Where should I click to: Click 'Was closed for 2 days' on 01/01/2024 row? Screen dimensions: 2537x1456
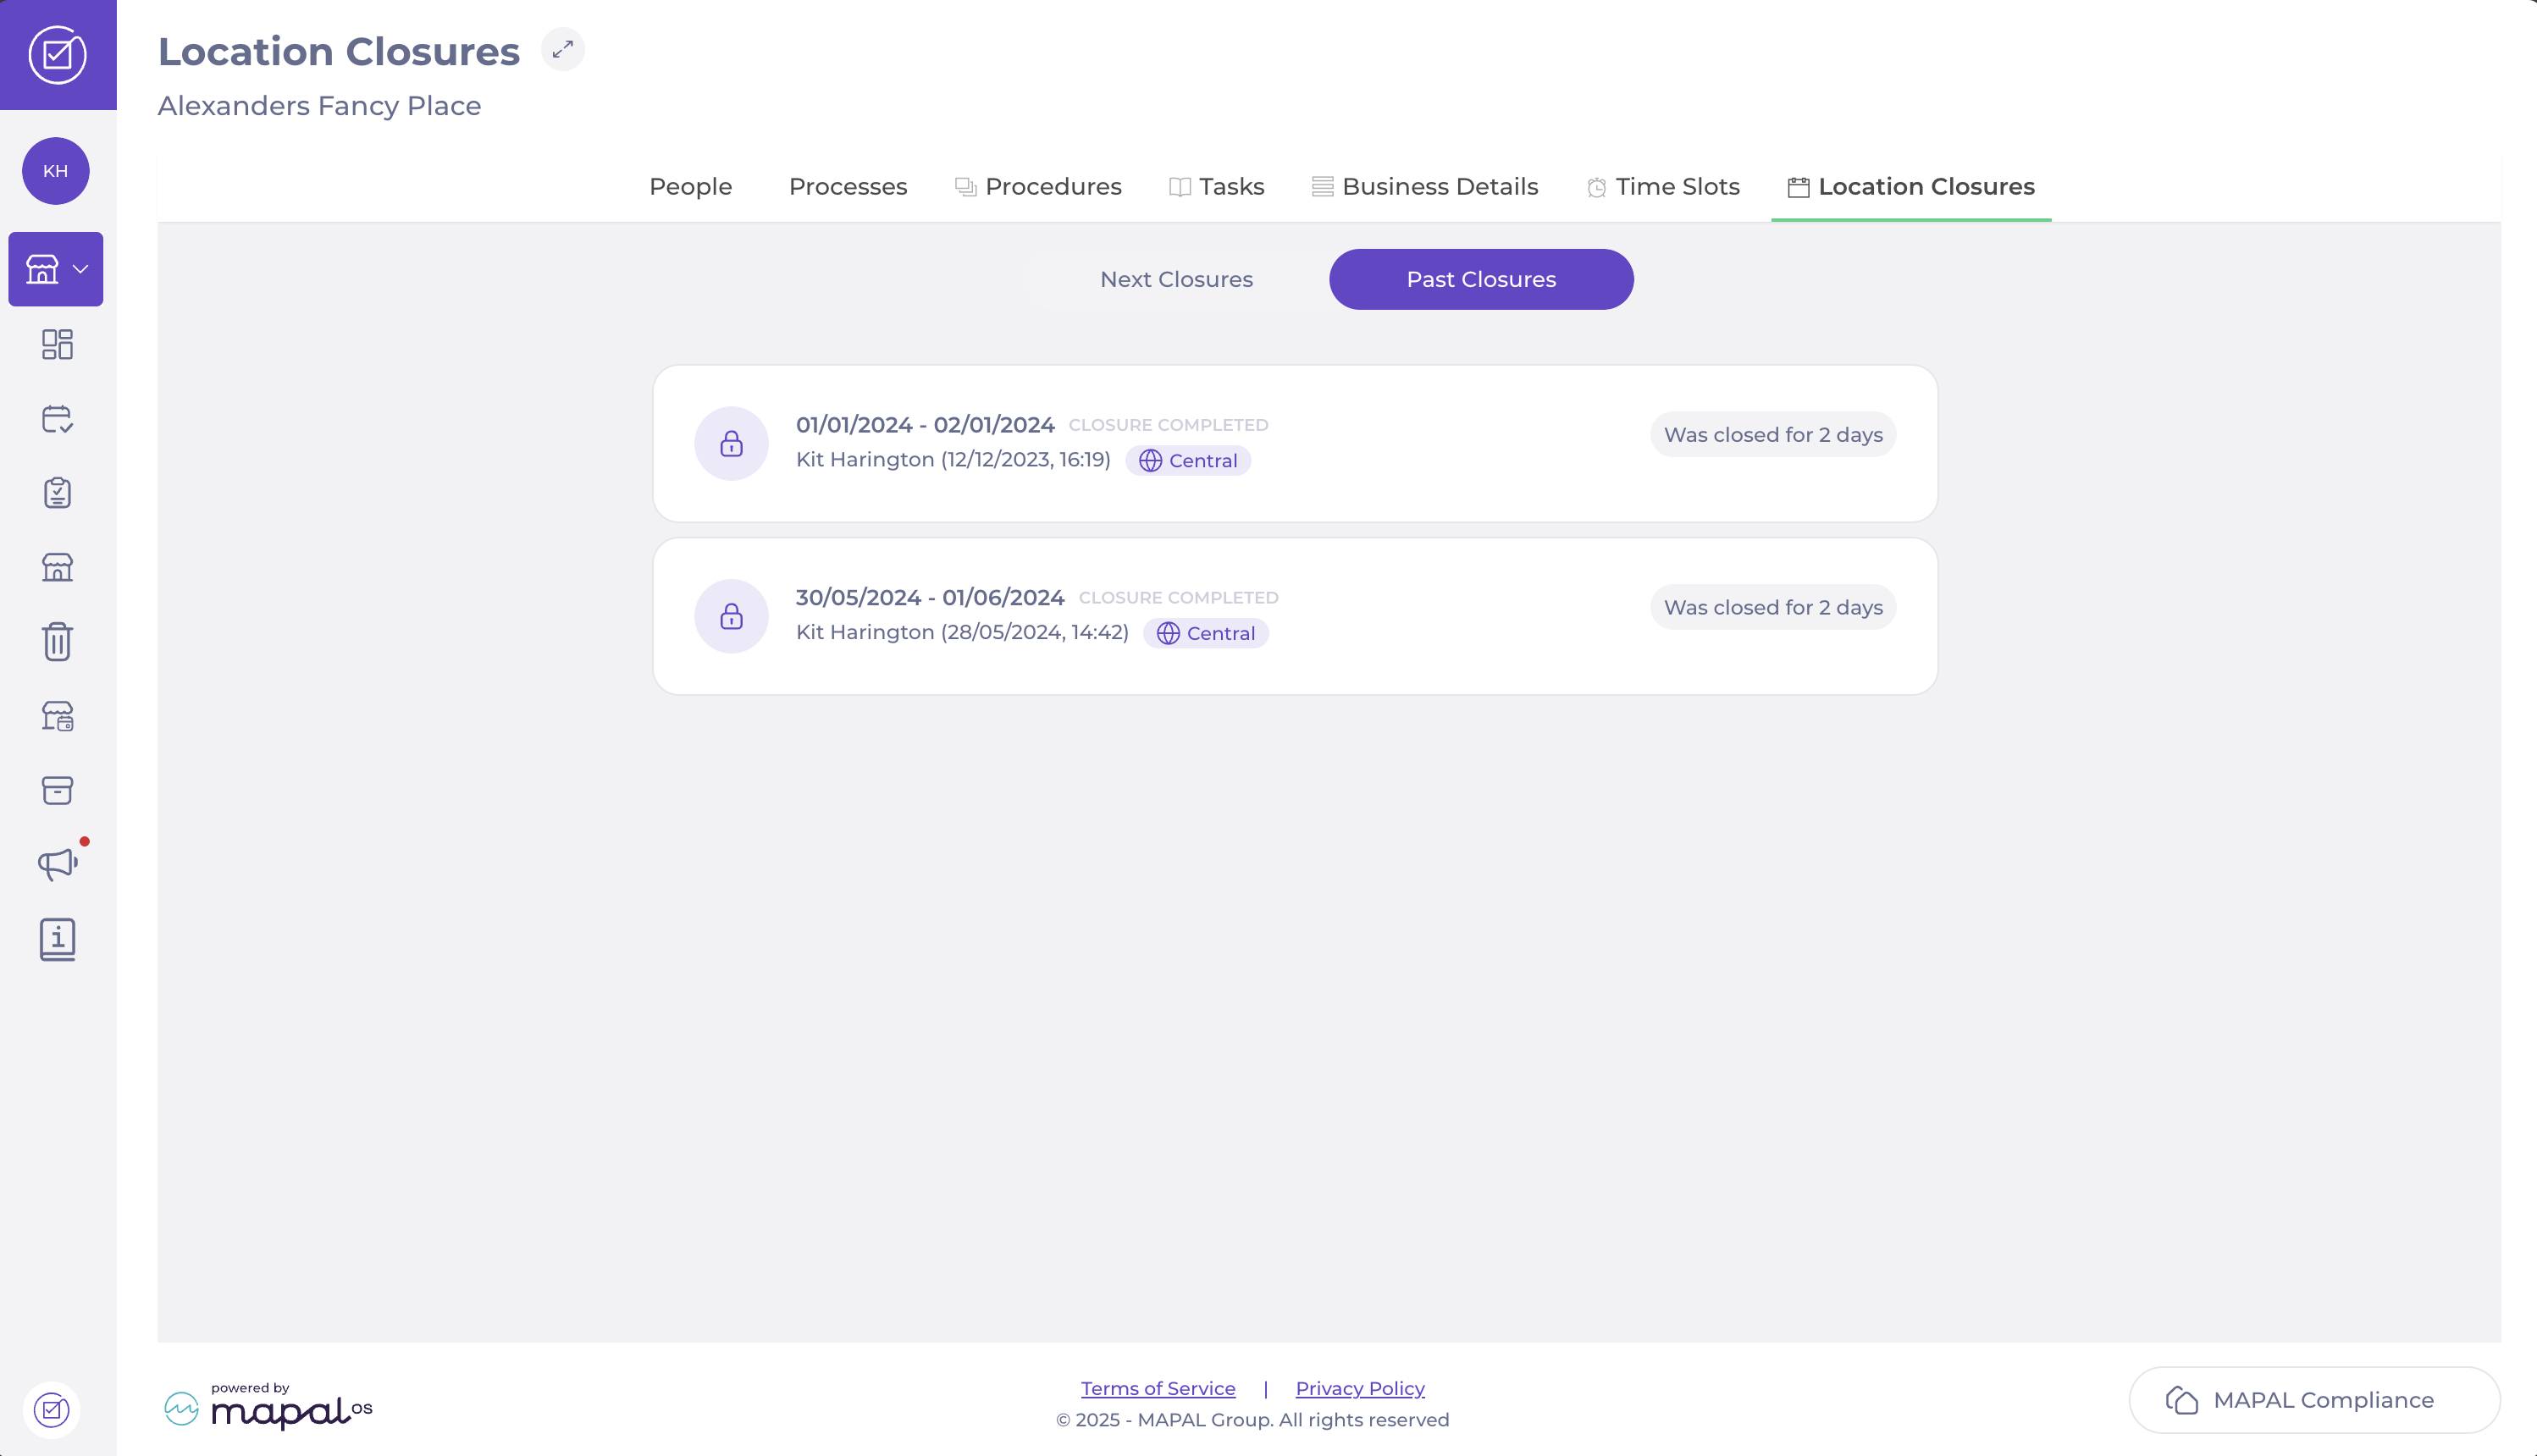point(1773,435)
